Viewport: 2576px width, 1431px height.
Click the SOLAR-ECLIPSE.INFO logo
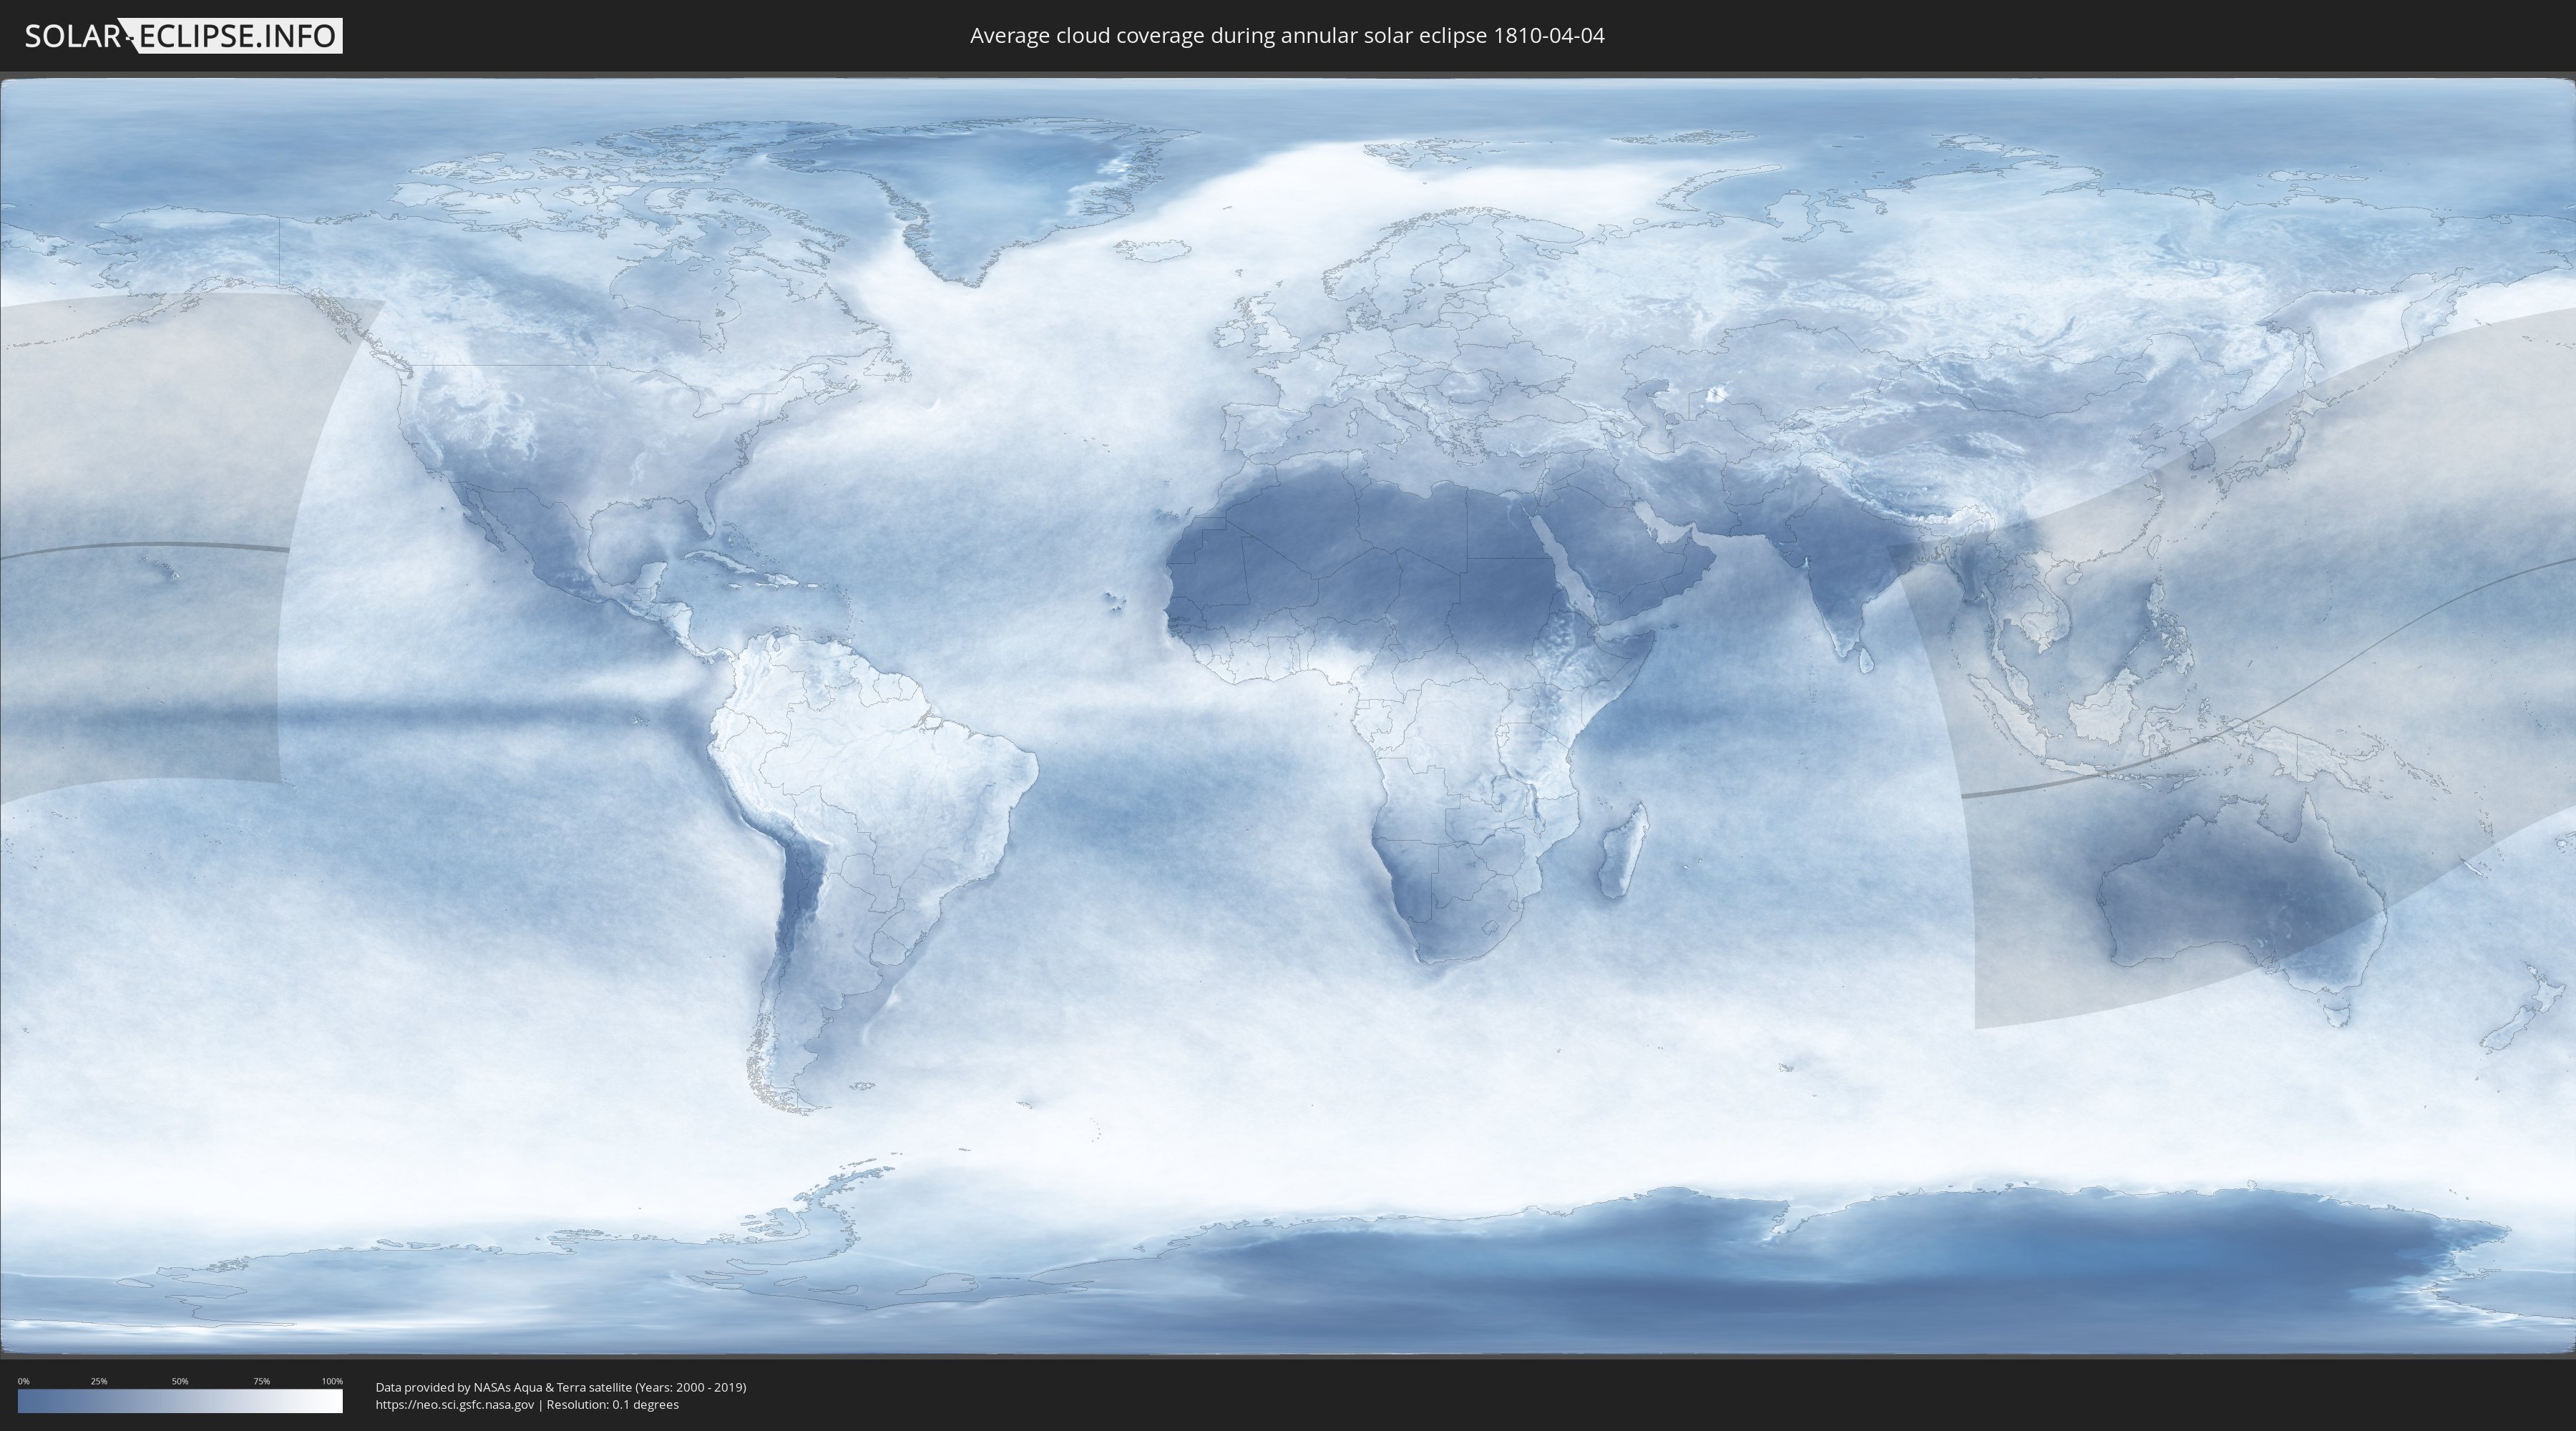pos(183,36)
